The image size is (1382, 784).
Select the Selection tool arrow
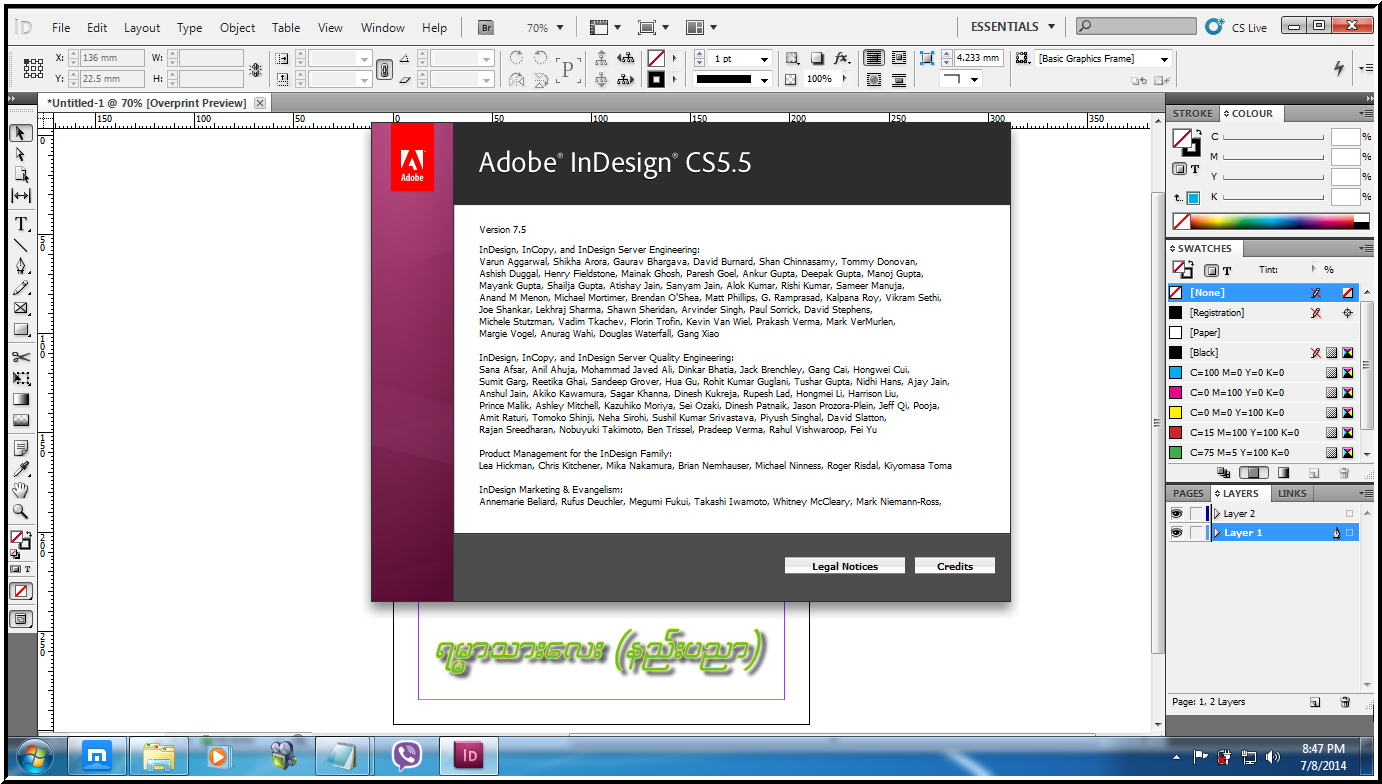(21, 133)
